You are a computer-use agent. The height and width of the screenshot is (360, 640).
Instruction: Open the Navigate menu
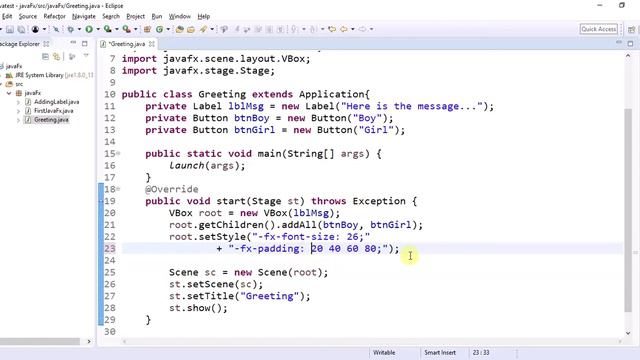click(x=84, y=16)
